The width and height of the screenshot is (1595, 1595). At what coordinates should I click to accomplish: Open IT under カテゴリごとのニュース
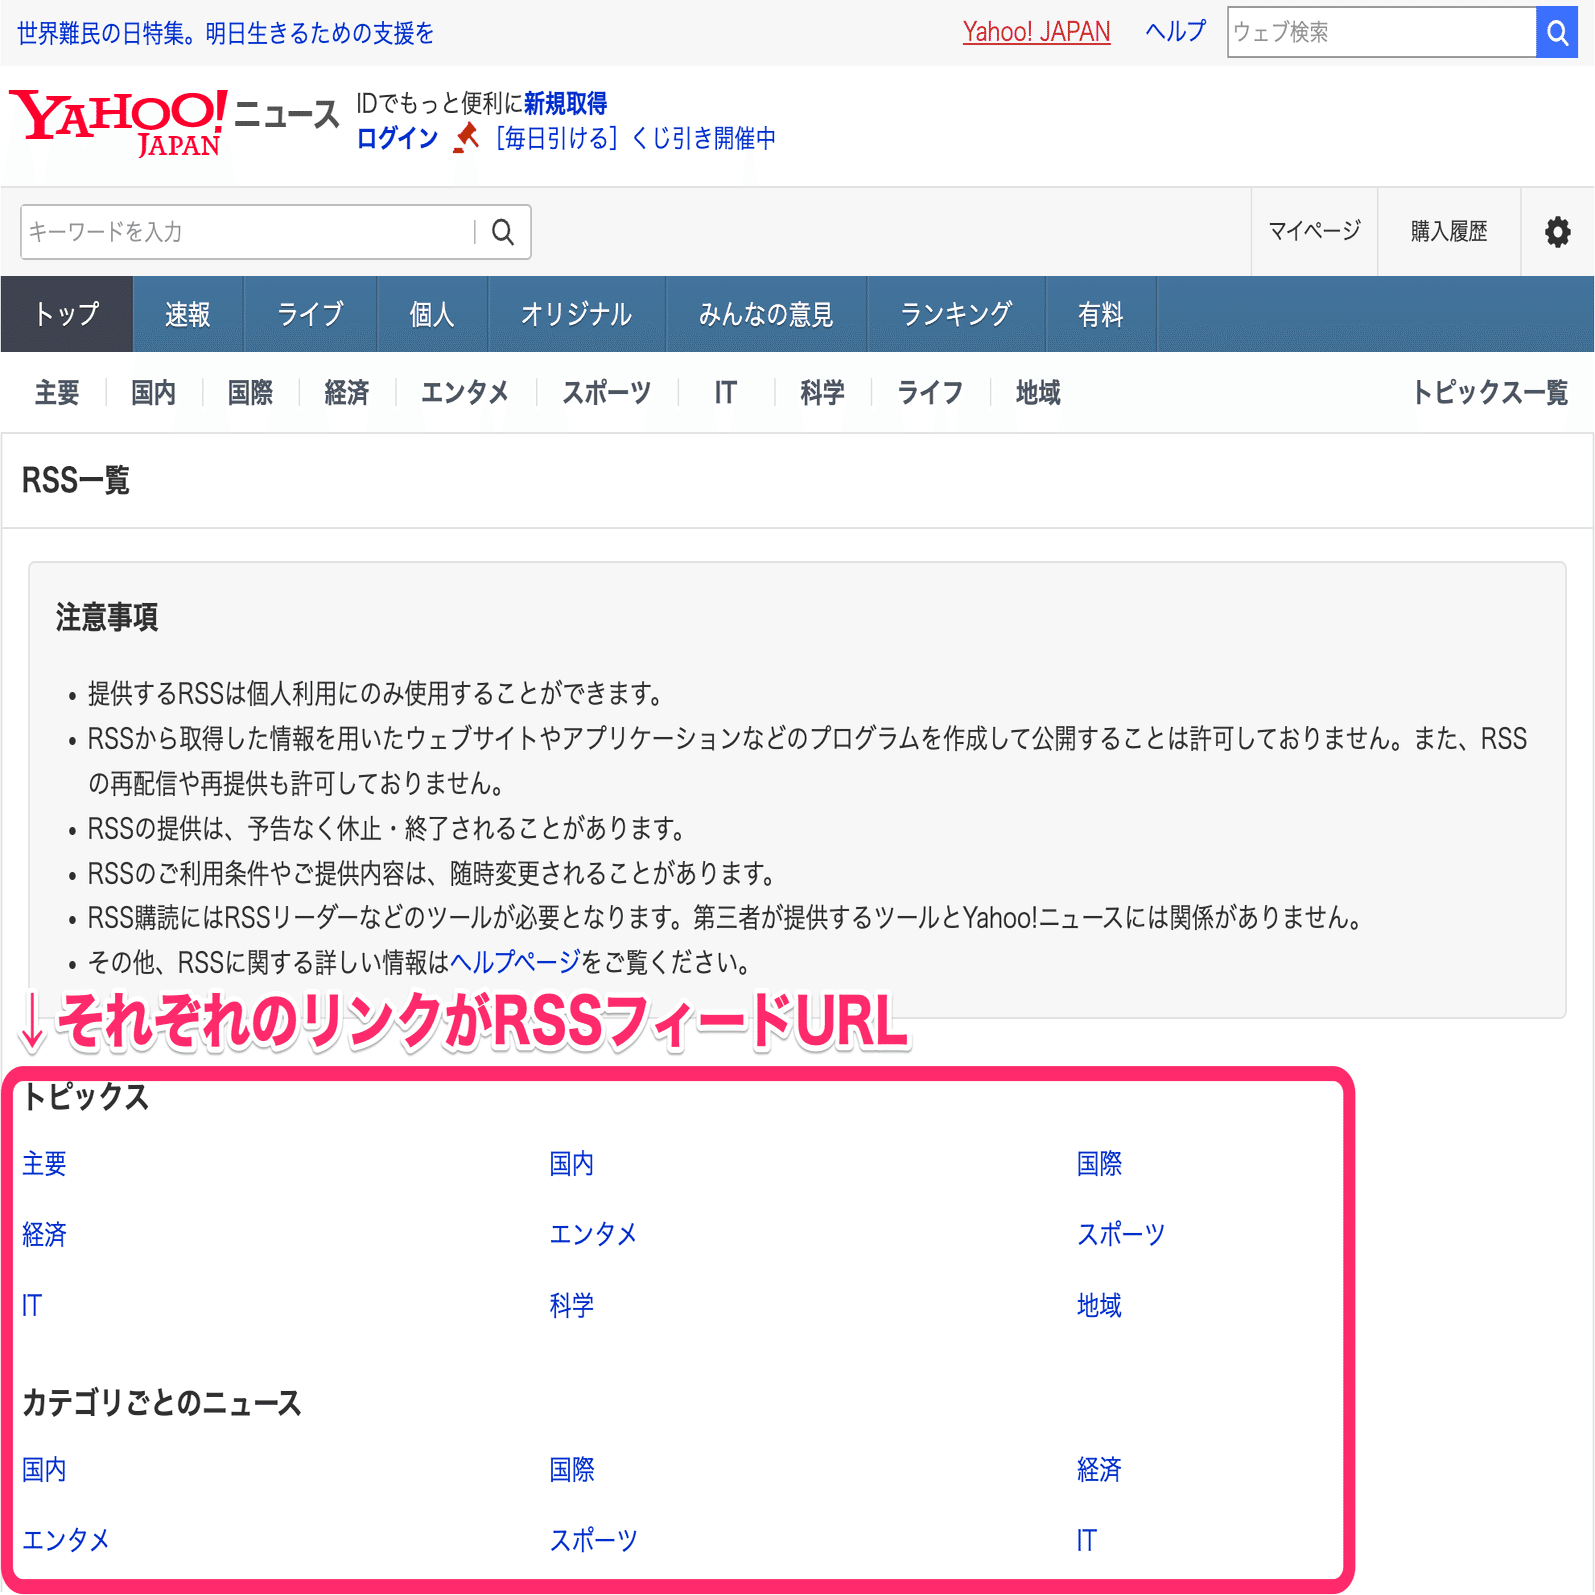[x=1087, y=1540]
